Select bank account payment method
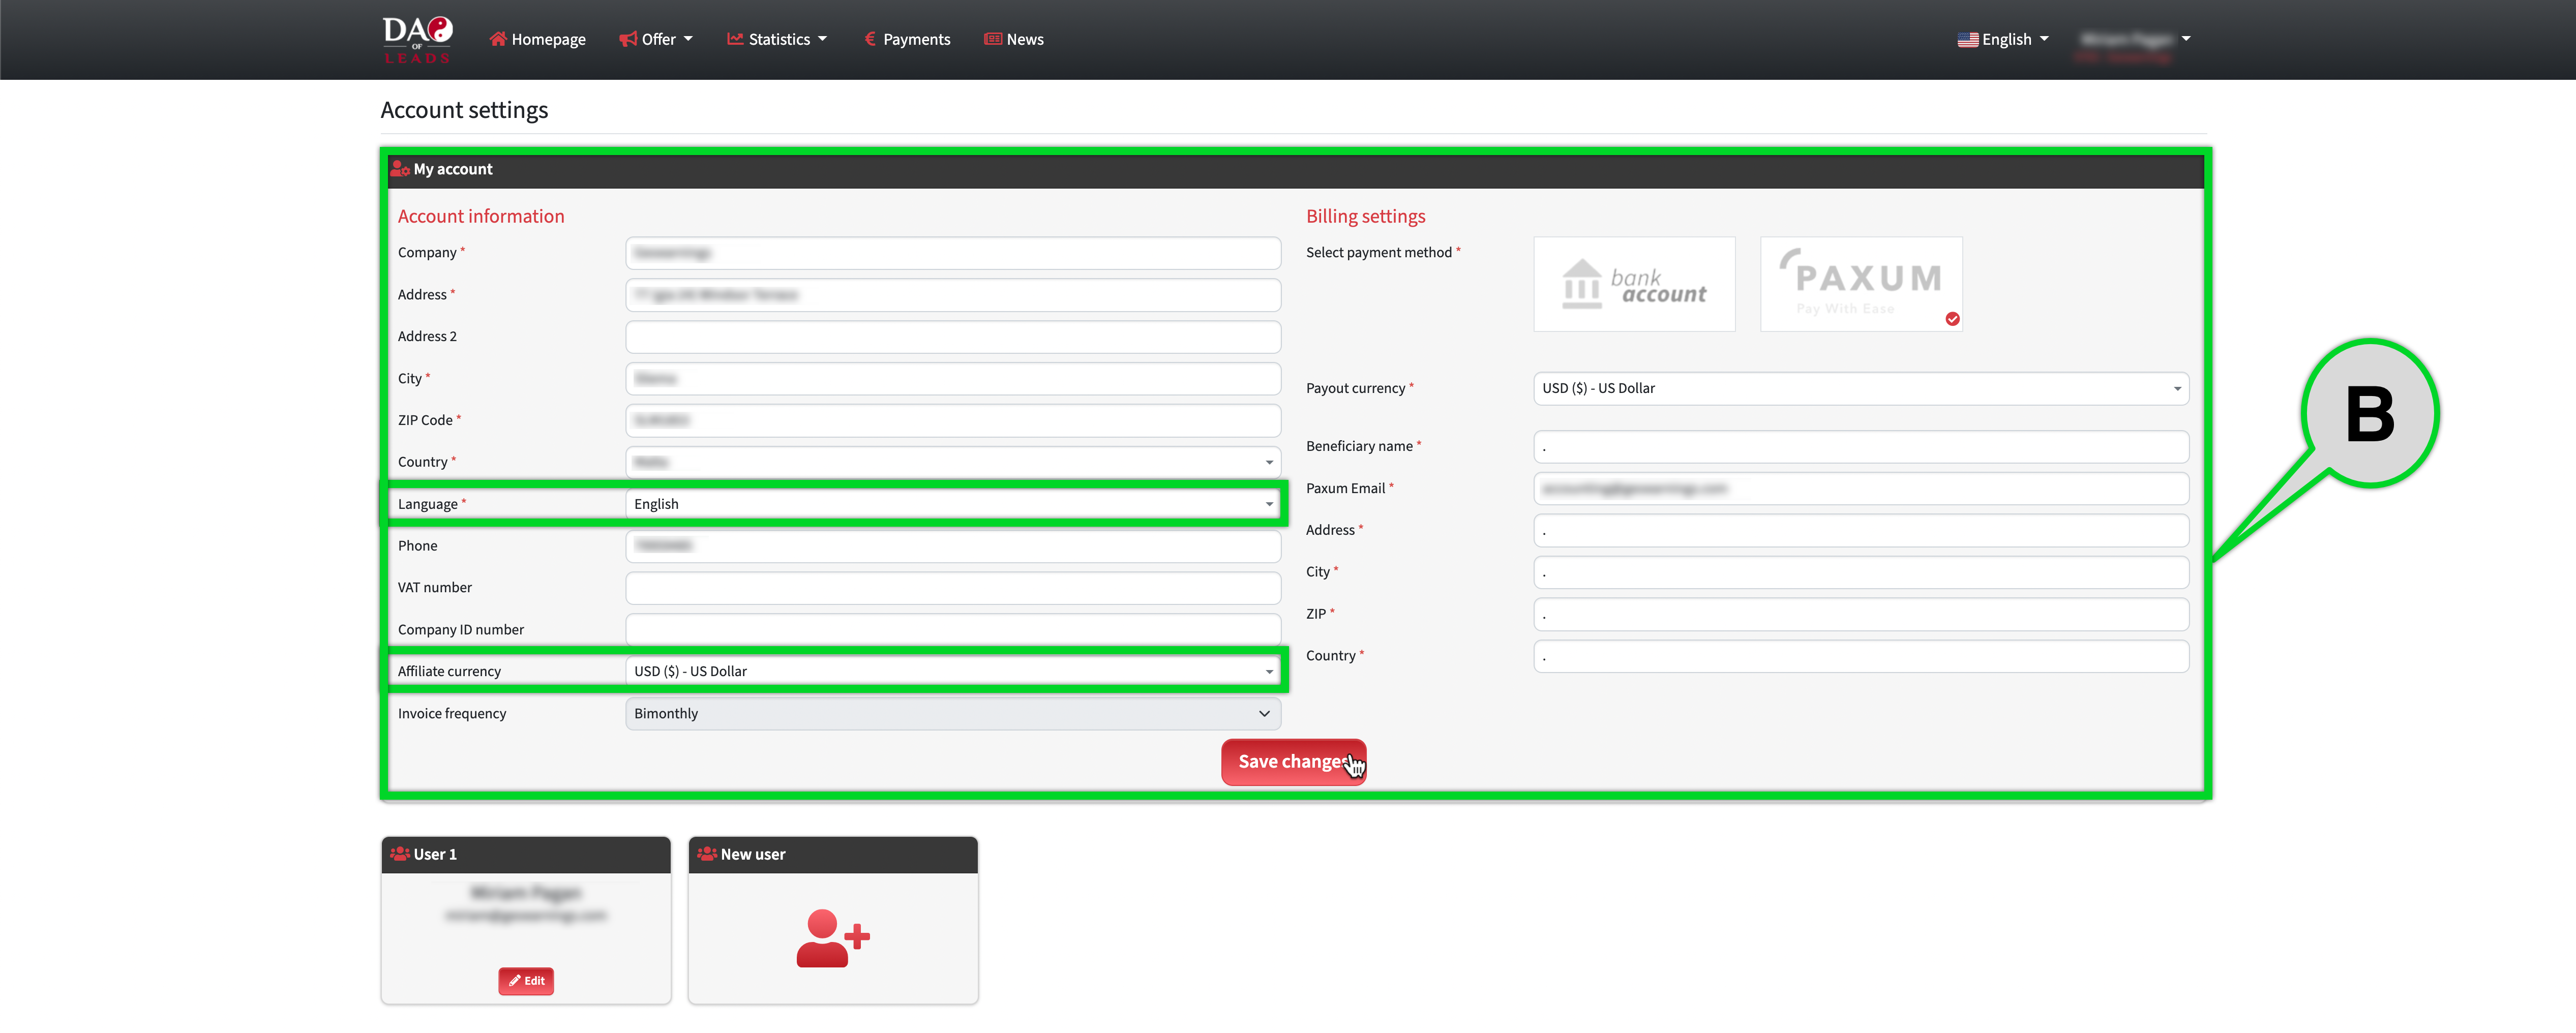This screenshot has height=1033, width=2576. point(1634,284)
